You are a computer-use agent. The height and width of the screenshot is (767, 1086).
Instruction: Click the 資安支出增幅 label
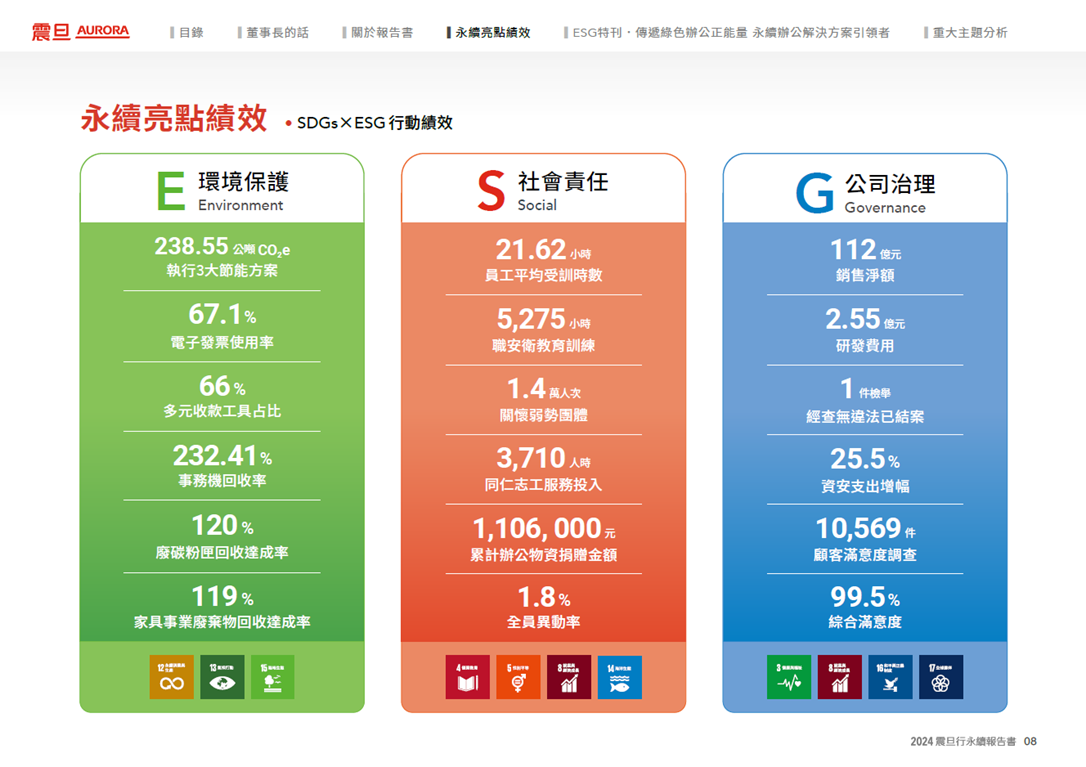[865, 486]
